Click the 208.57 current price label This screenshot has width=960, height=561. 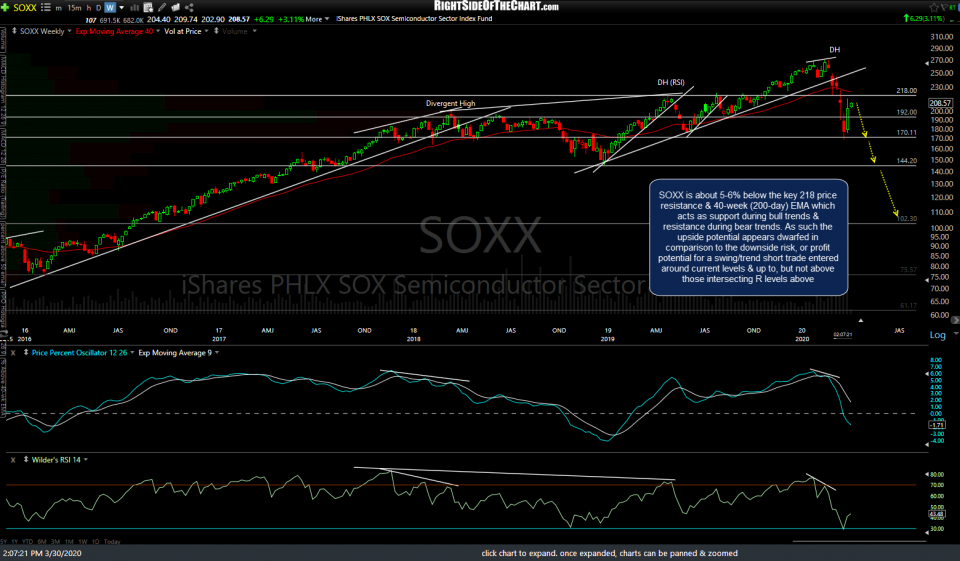(x=940, y=103)
